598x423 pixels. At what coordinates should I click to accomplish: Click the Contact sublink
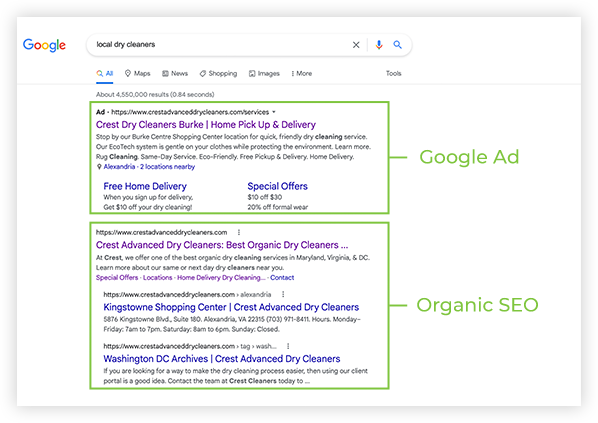282,278
